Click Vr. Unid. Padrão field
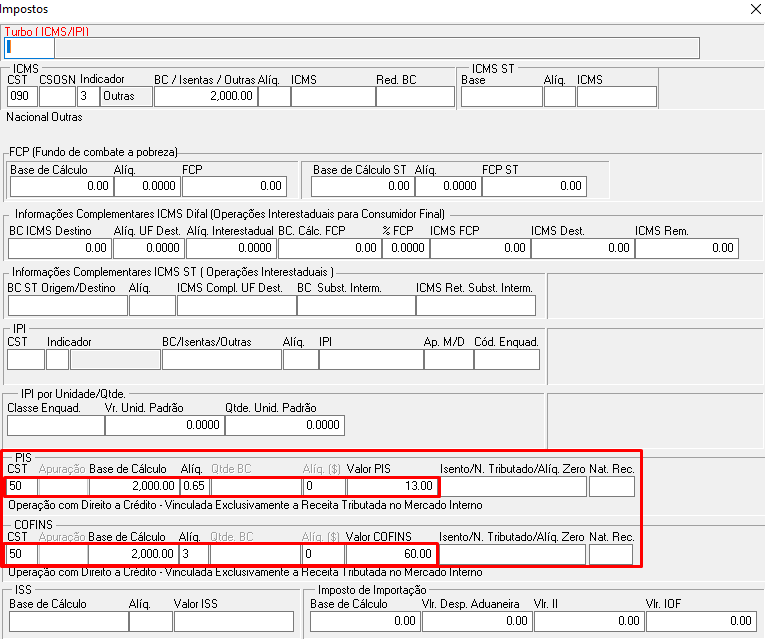Screen dimensions: 765x639 tap(164, 425)
